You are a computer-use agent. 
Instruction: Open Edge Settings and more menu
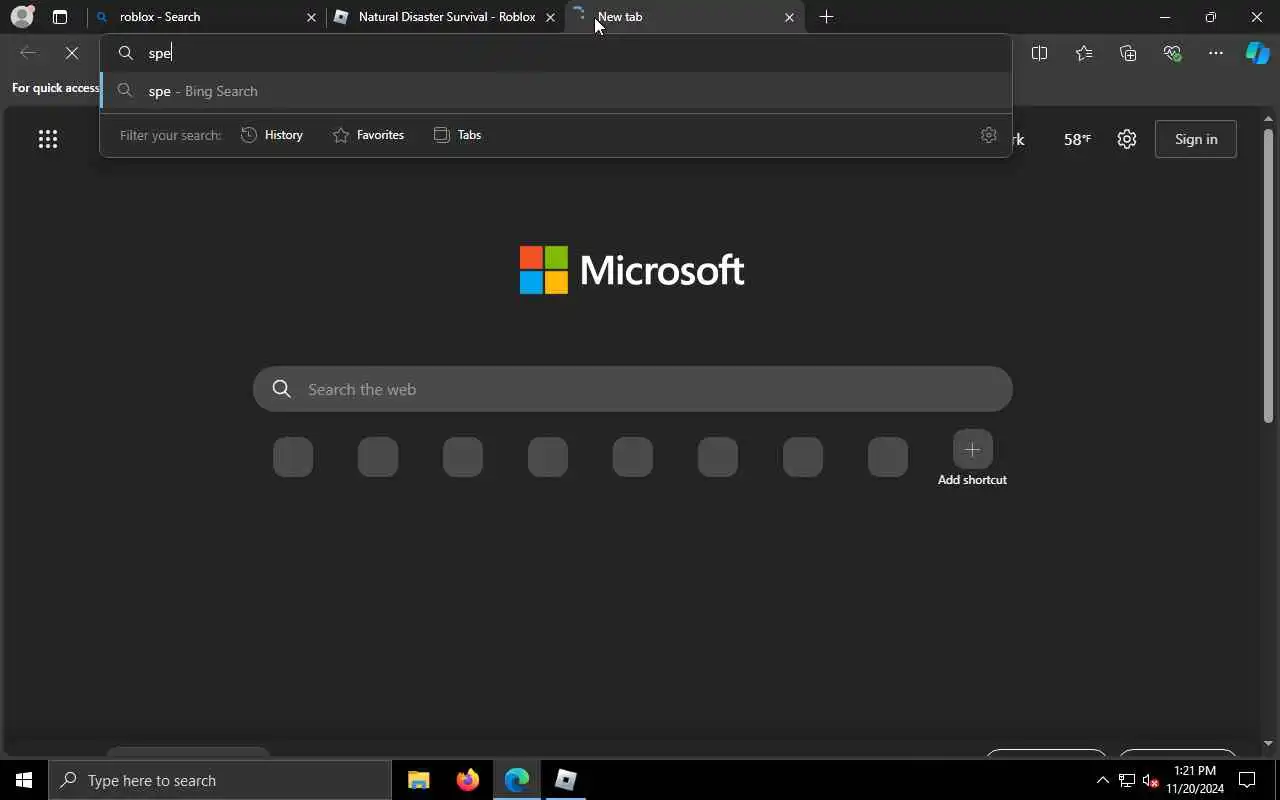[x=1216, y=53]
